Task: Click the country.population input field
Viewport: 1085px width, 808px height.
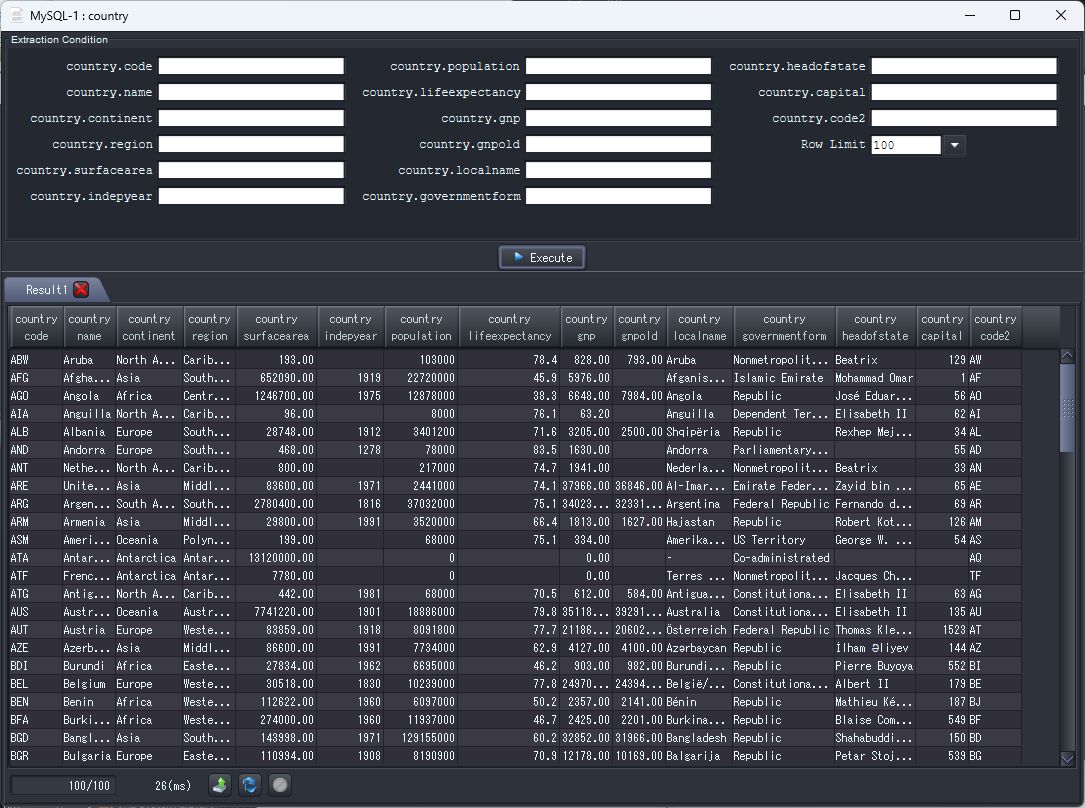Action: tap(618, 66)
